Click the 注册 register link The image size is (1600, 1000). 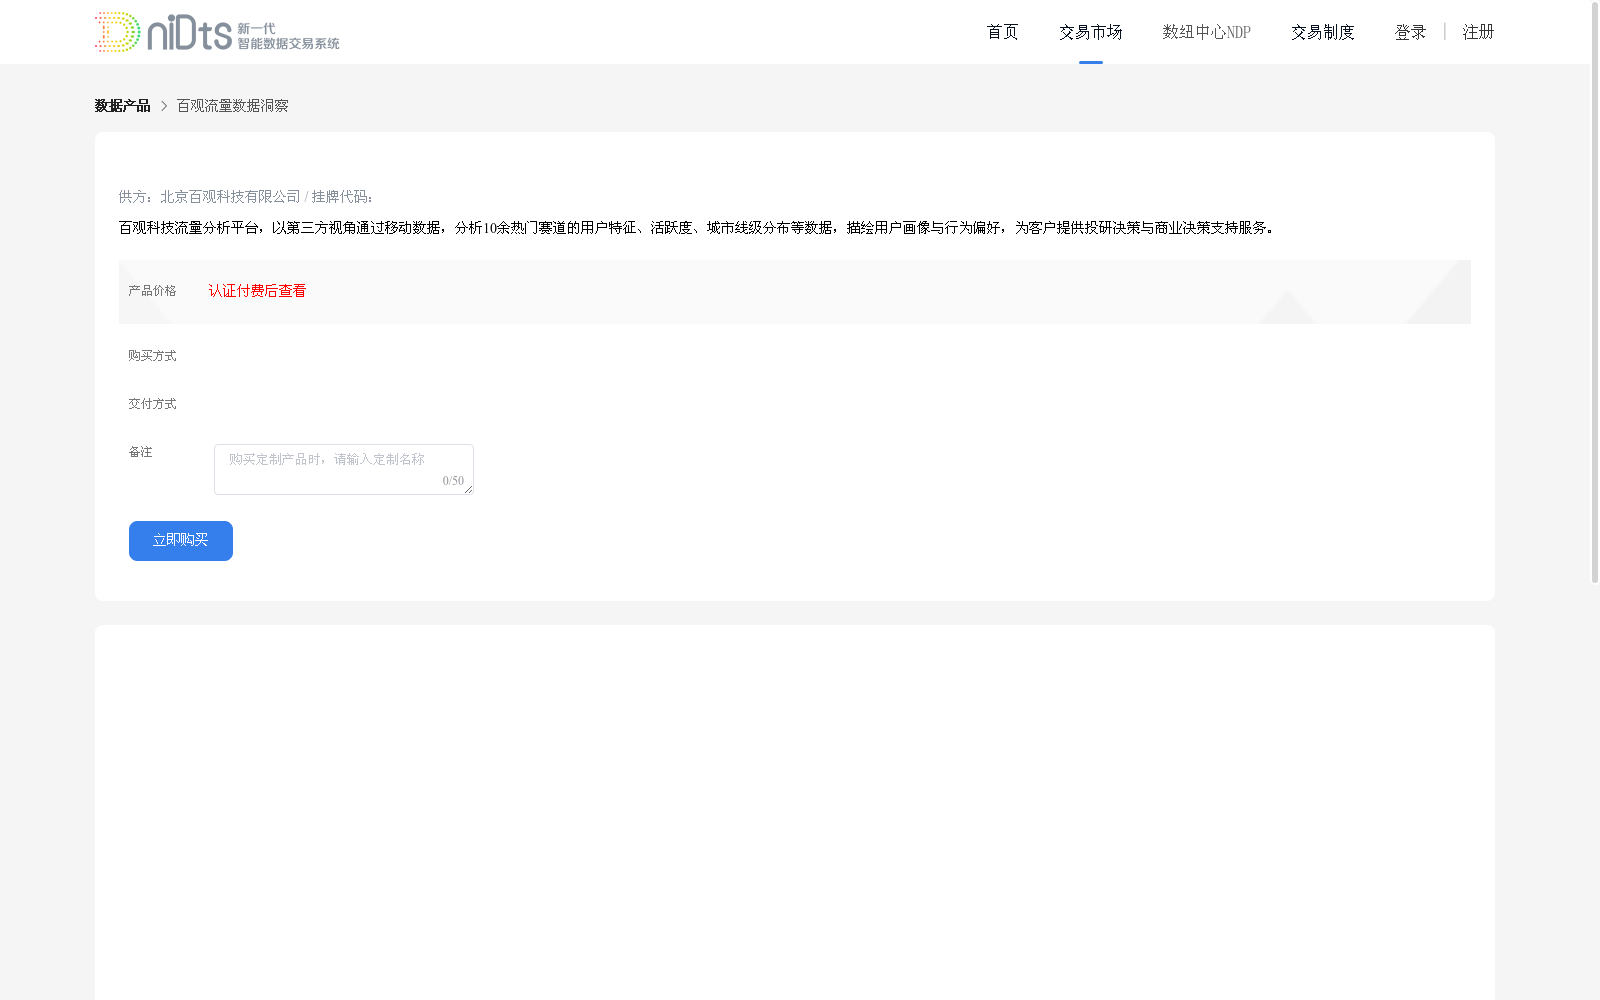[x=1478, y=32]
